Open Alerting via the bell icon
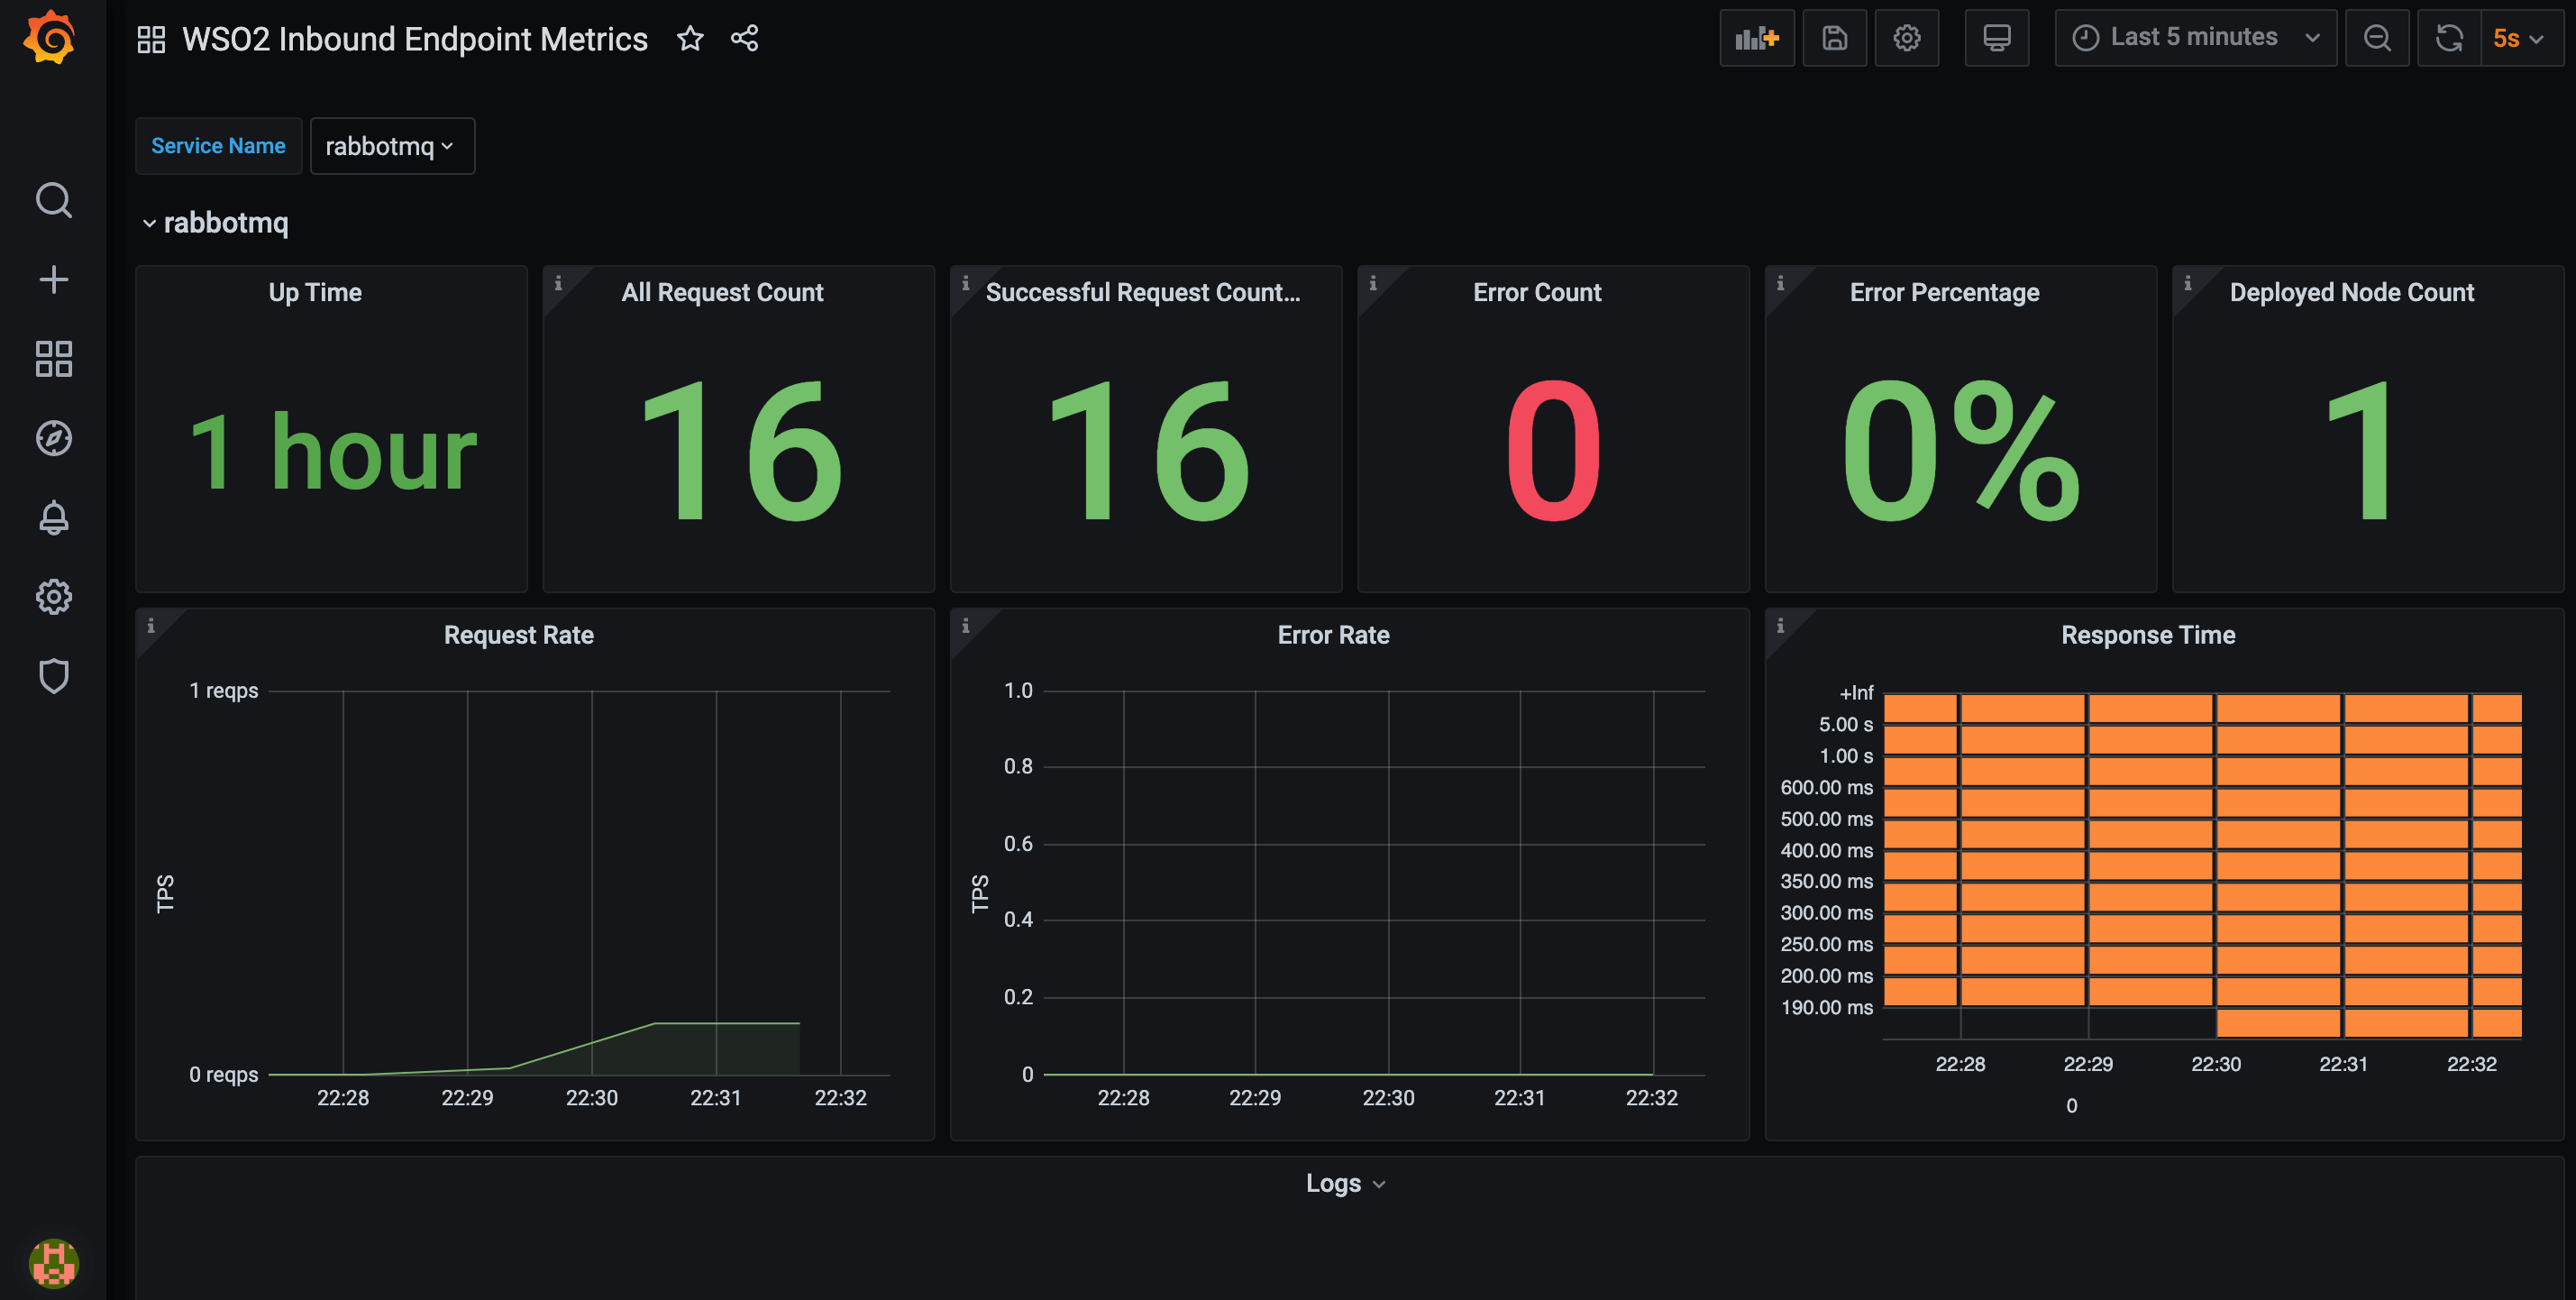The height and width of the screenshot is (1300, 2576). [53, 517]
